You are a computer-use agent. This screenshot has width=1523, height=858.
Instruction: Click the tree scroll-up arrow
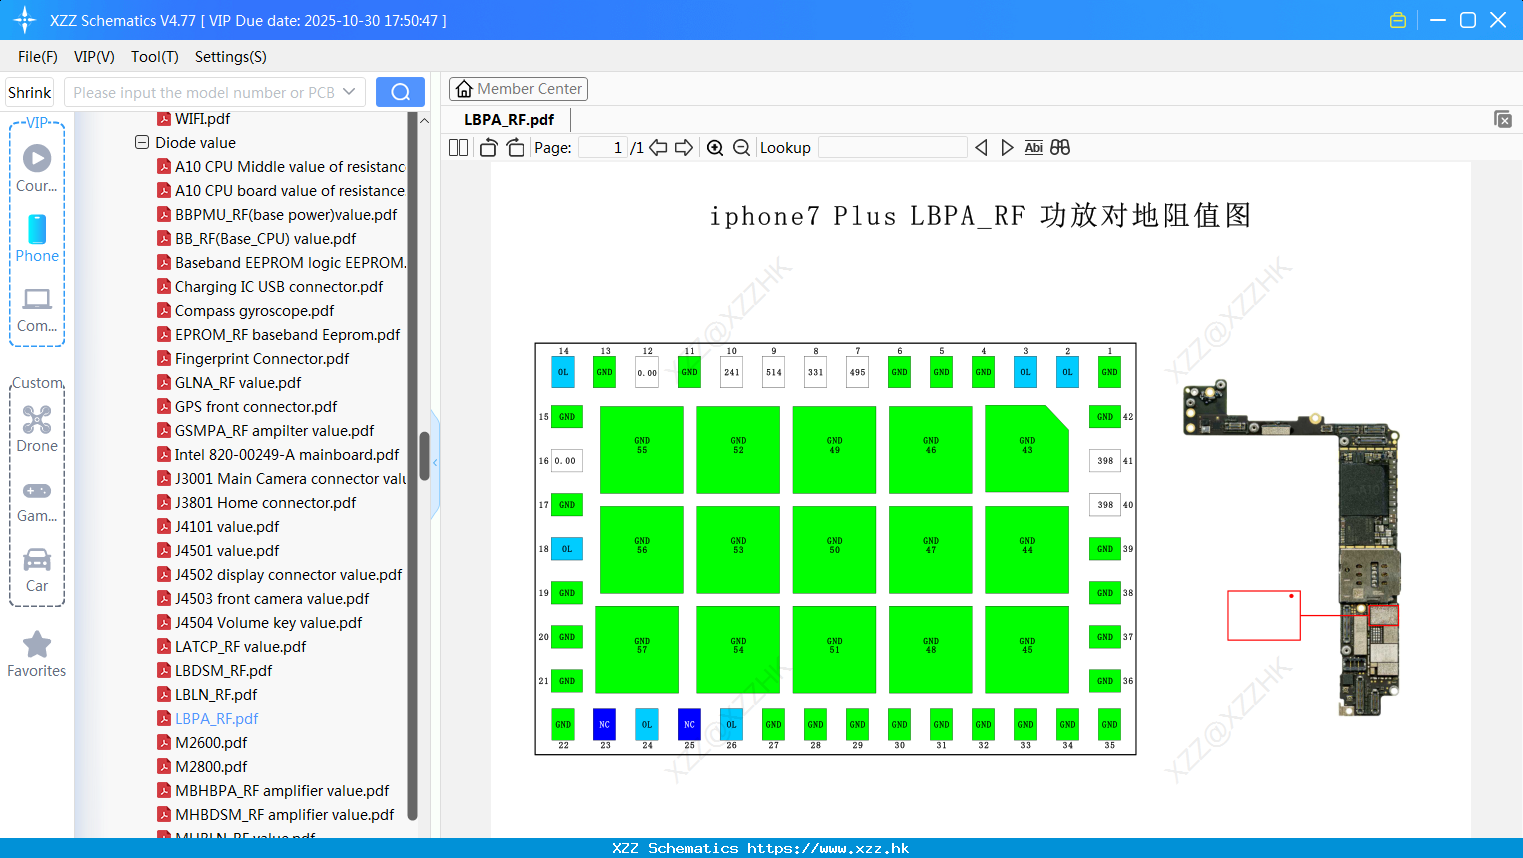(424, 120)
